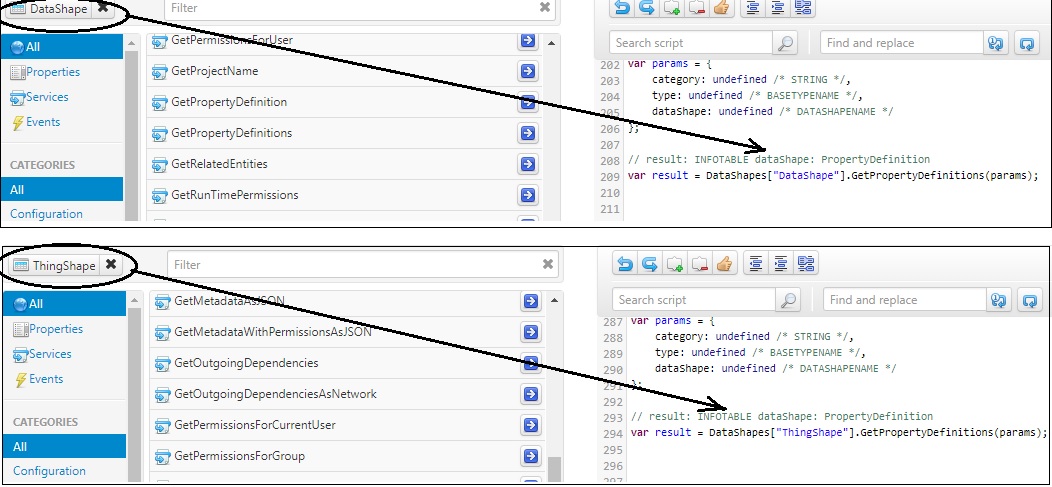Viewport: 1052px width, 487px height.
Task: Insert arrow for GetProjectName service
Action: [528, 70]
